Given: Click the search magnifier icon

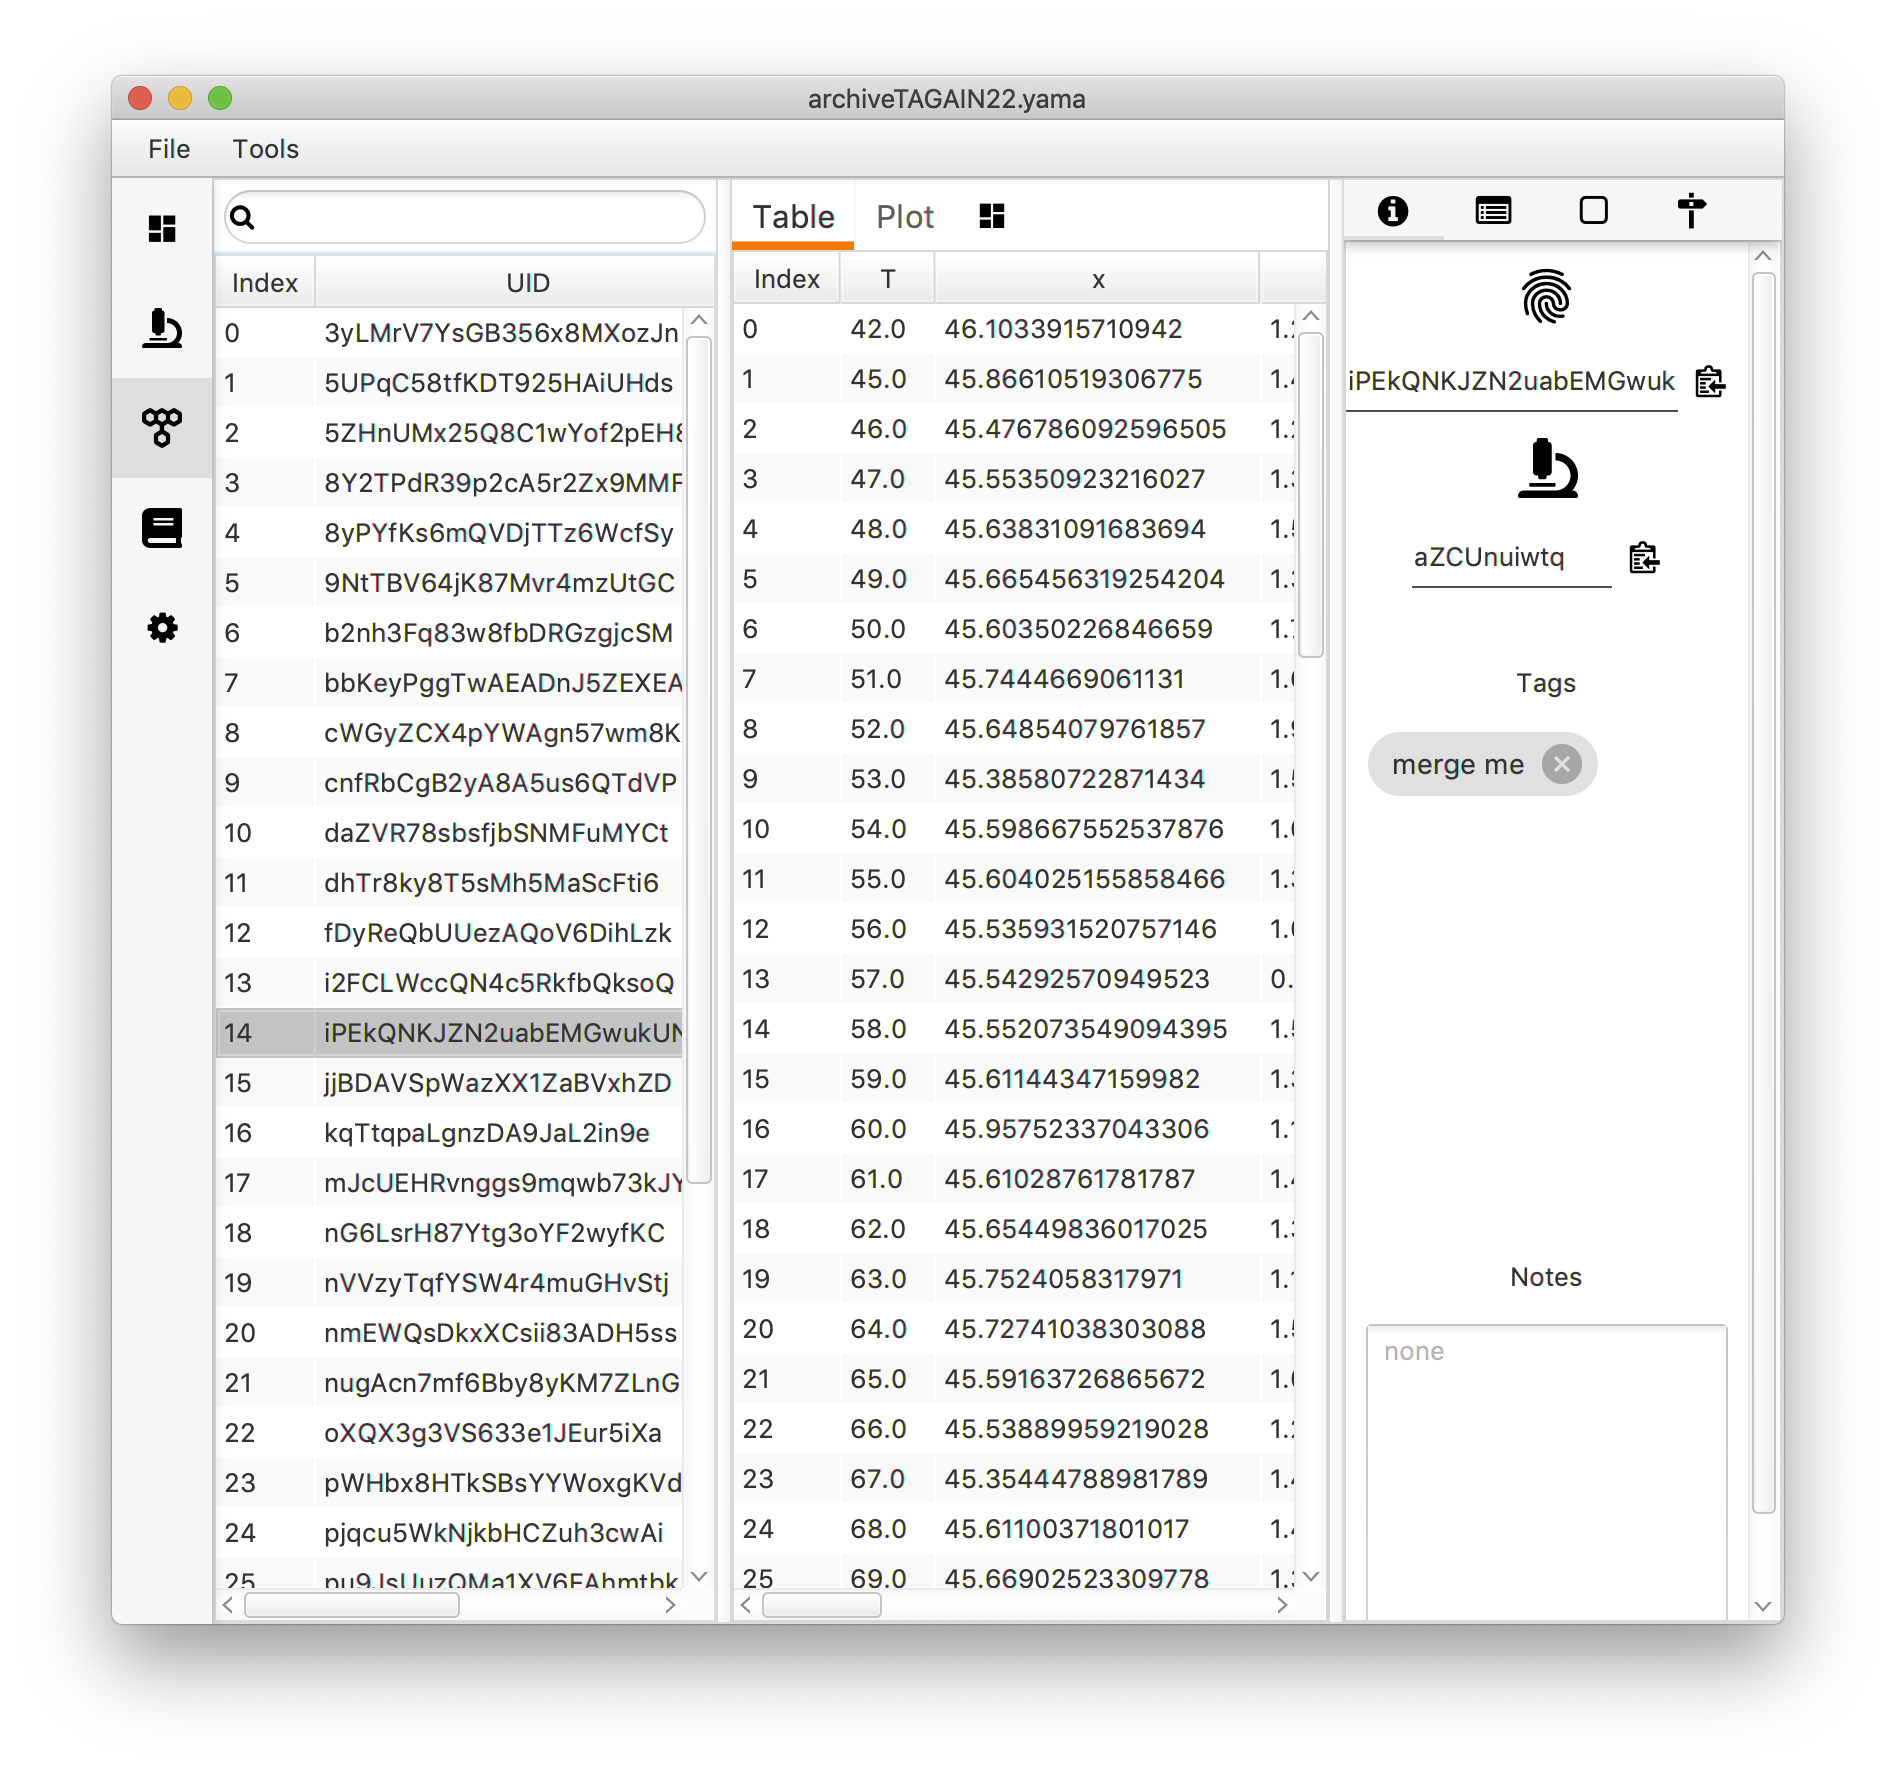Looking at the screenshot, I should pos(243,217).
